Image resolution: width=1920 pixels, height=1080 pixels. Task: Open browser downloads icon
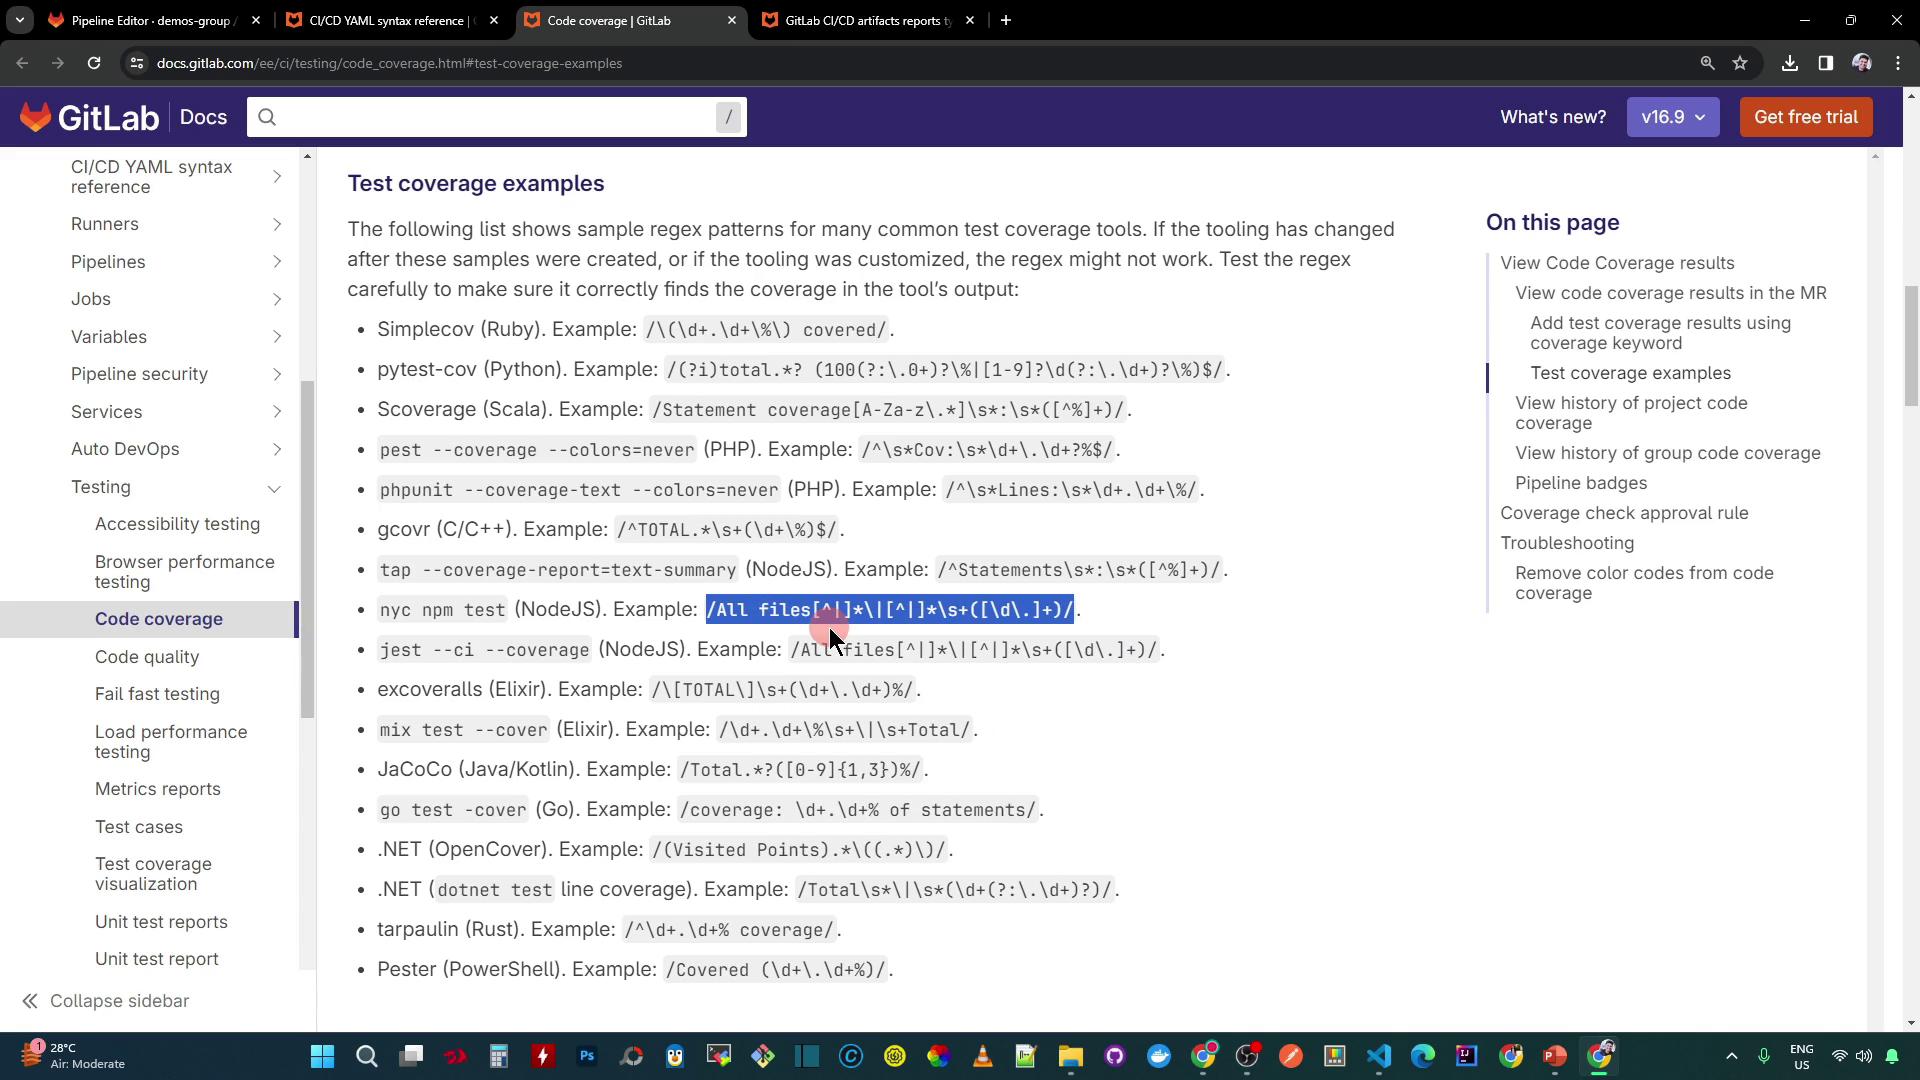[x=1790, y=63]
